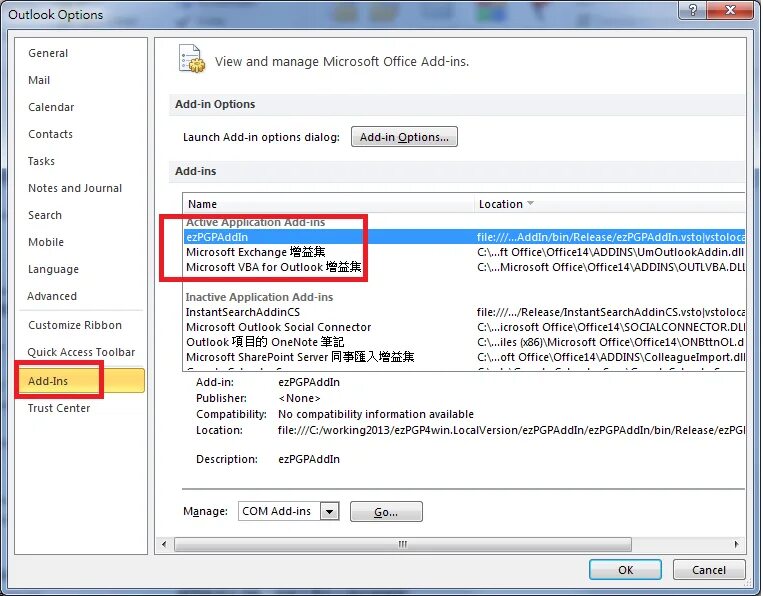Open Contacts settings
This screenshot has width=763, height=596.
[x=50, y=134]
